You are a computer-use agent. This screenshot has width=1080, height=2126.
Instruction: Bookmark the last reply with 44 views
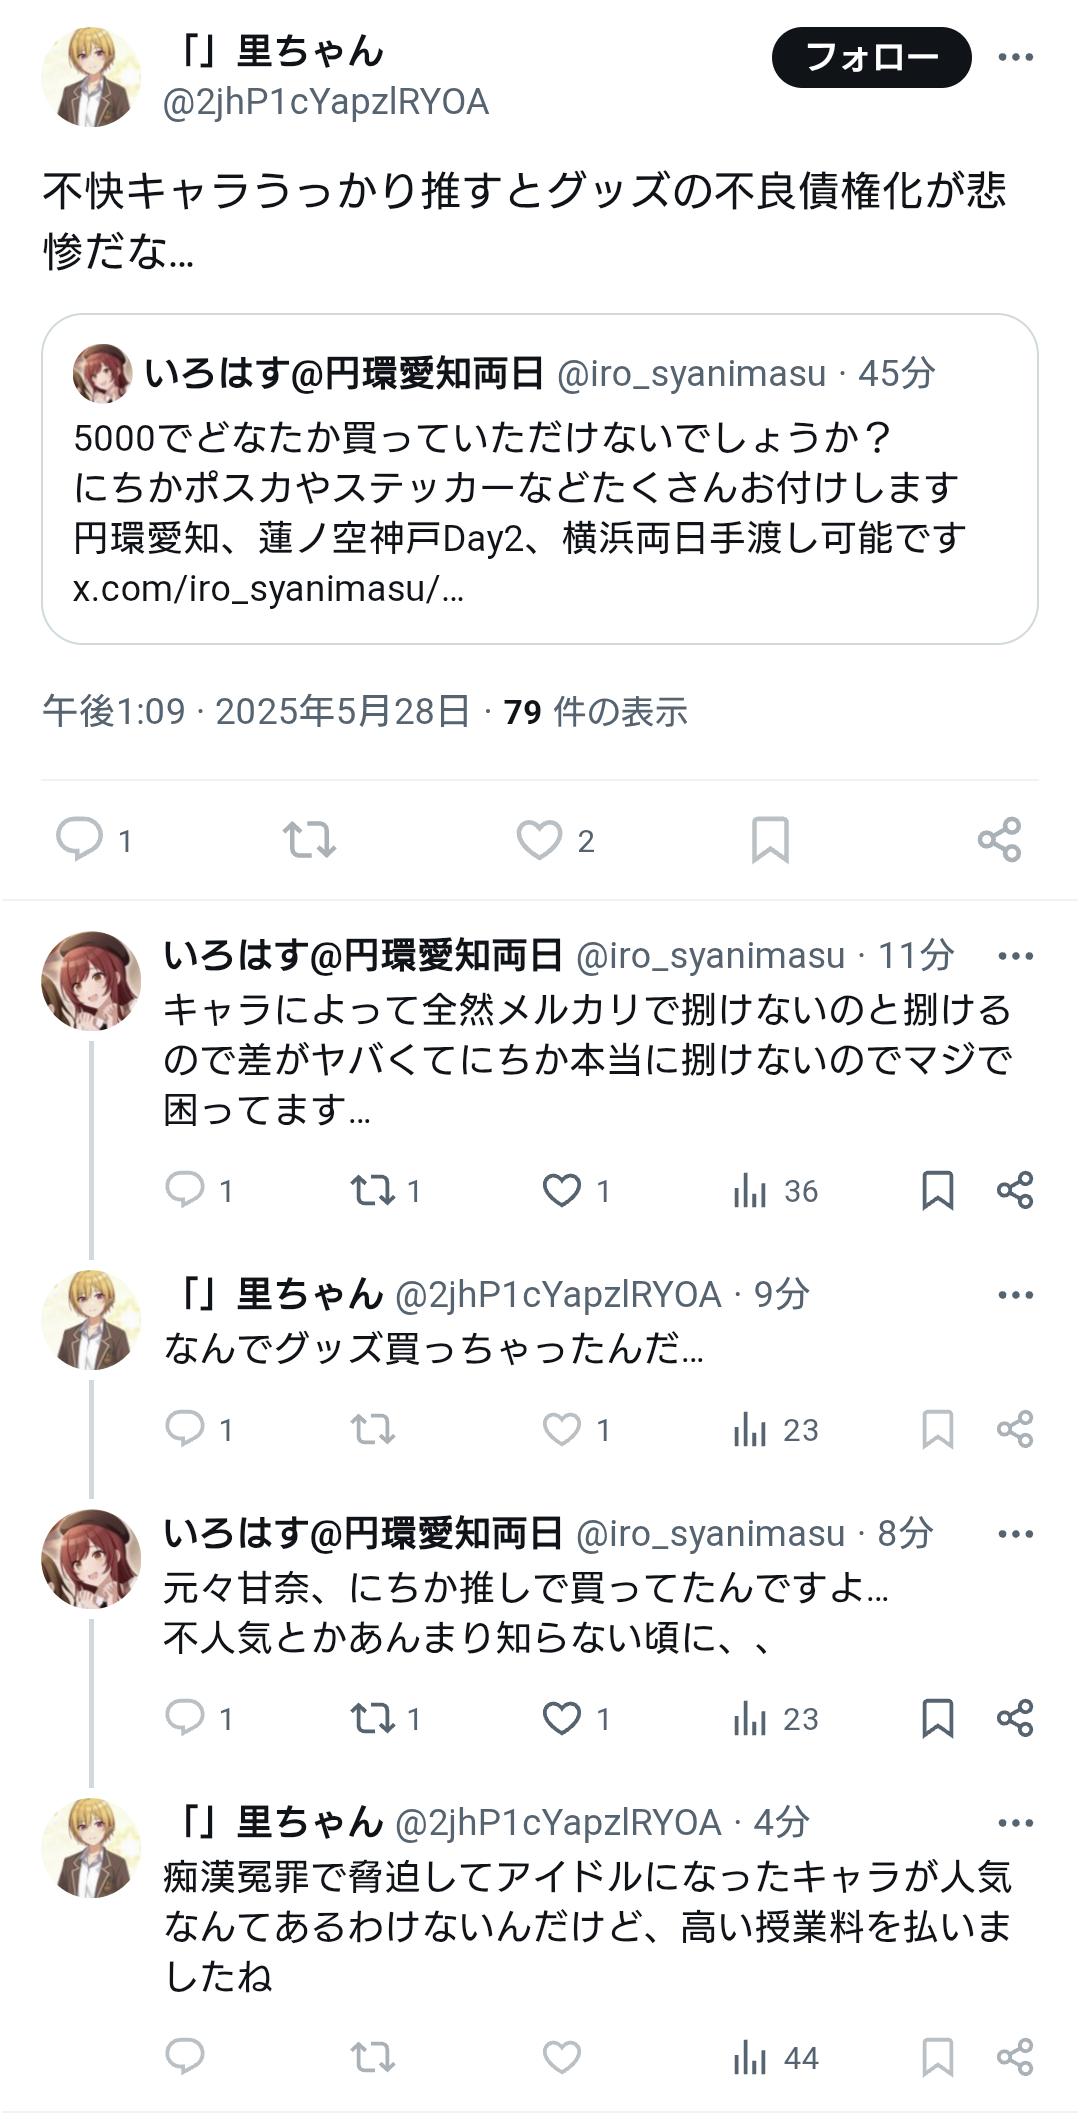click(937, 2057)
